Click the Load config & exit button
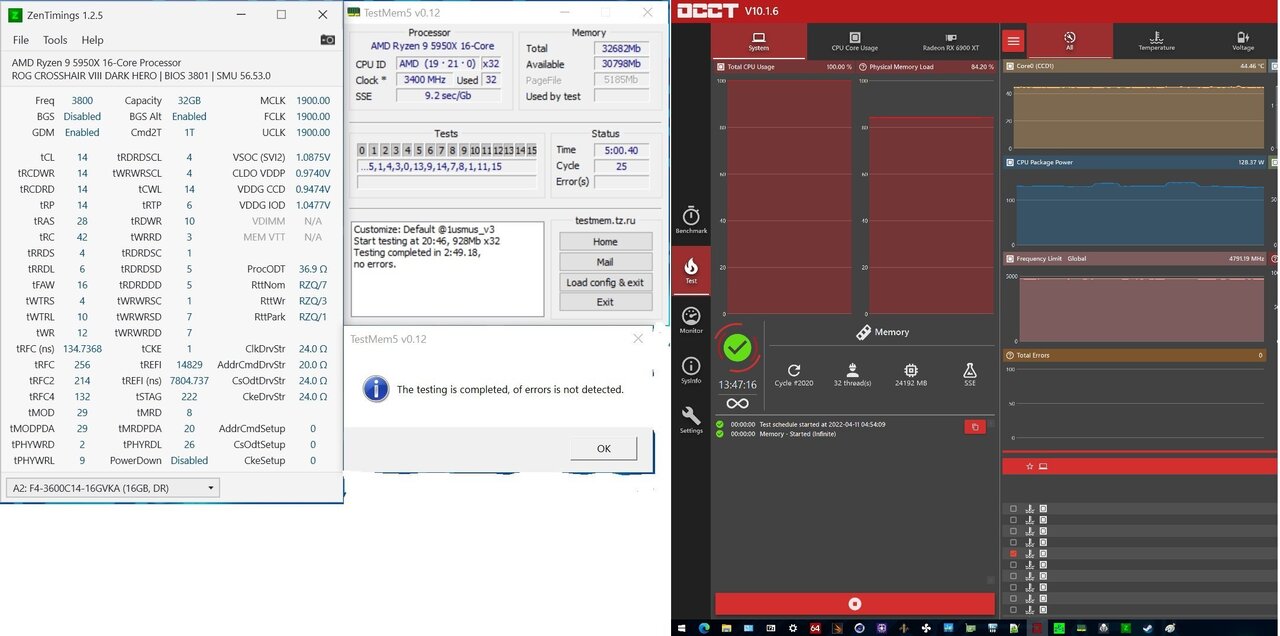This screenshot has height=636, width=1280. 605,282
